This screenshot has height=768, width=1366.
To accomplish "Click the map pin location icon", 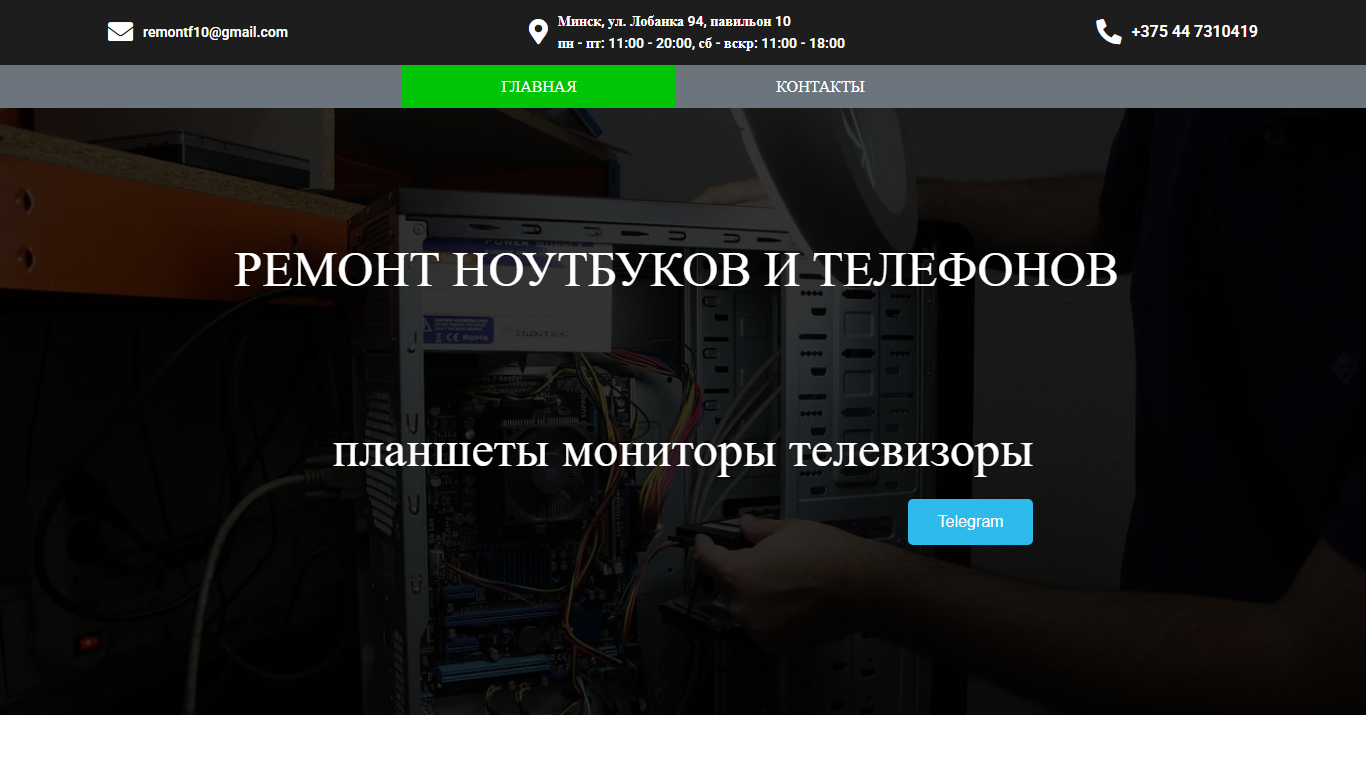I will click(538, 32).
